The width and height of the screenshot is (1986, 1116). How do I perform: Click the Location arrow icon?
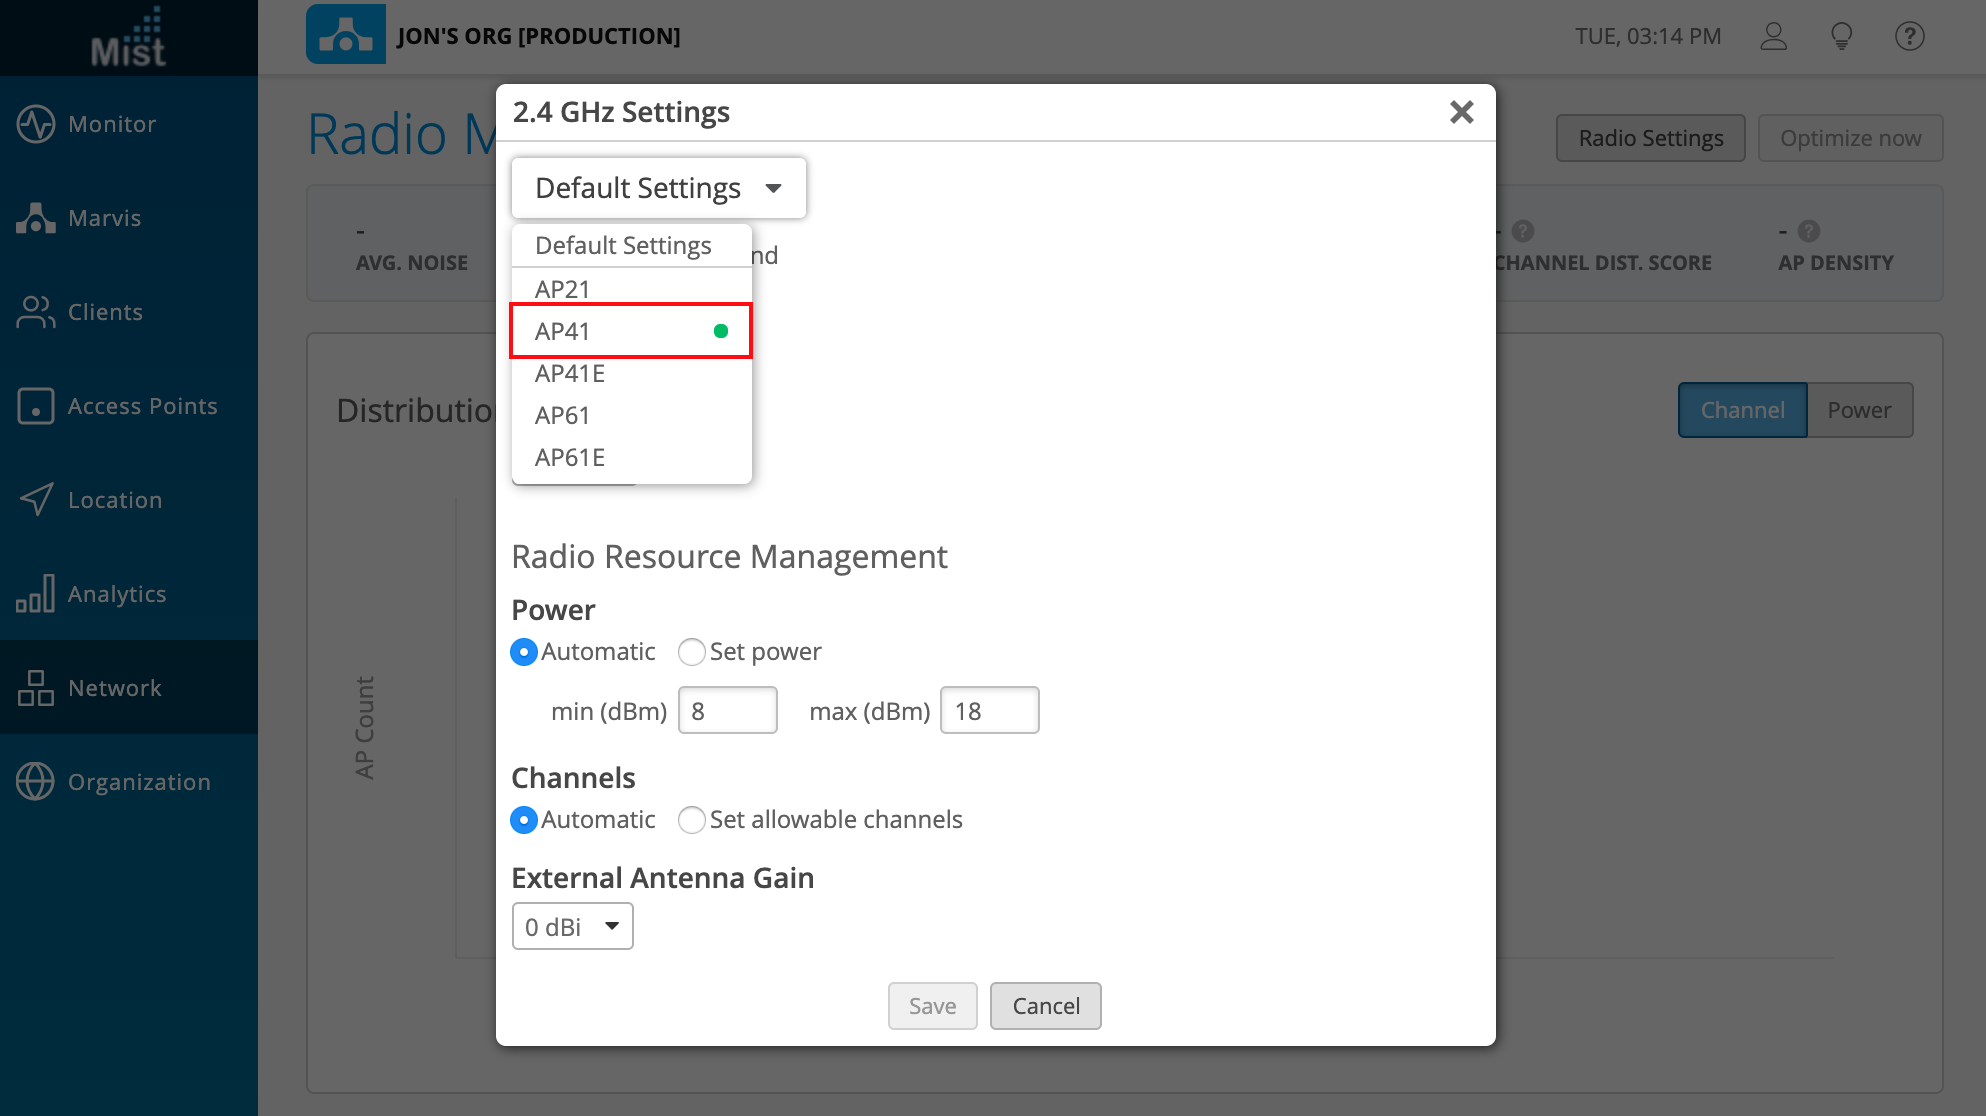pyautogui.click(x=36, y=500)
